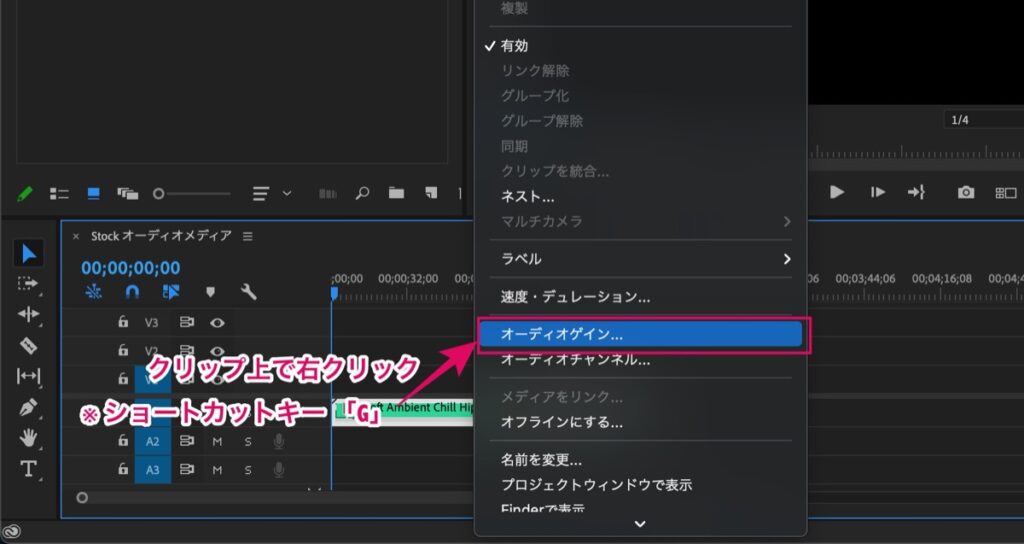This screenshot has height=544, width=1024.
Task: Click the timecode 00;00;00;00 field
Action: pos(131,268)
